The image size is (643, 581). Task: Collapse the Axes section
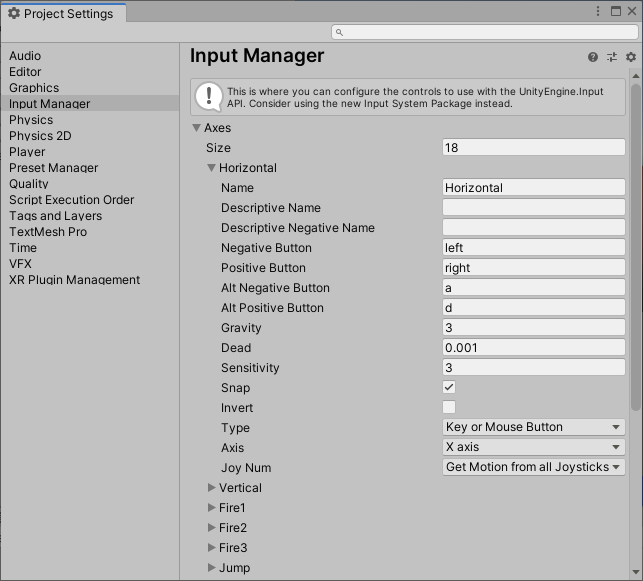point(196,128)
